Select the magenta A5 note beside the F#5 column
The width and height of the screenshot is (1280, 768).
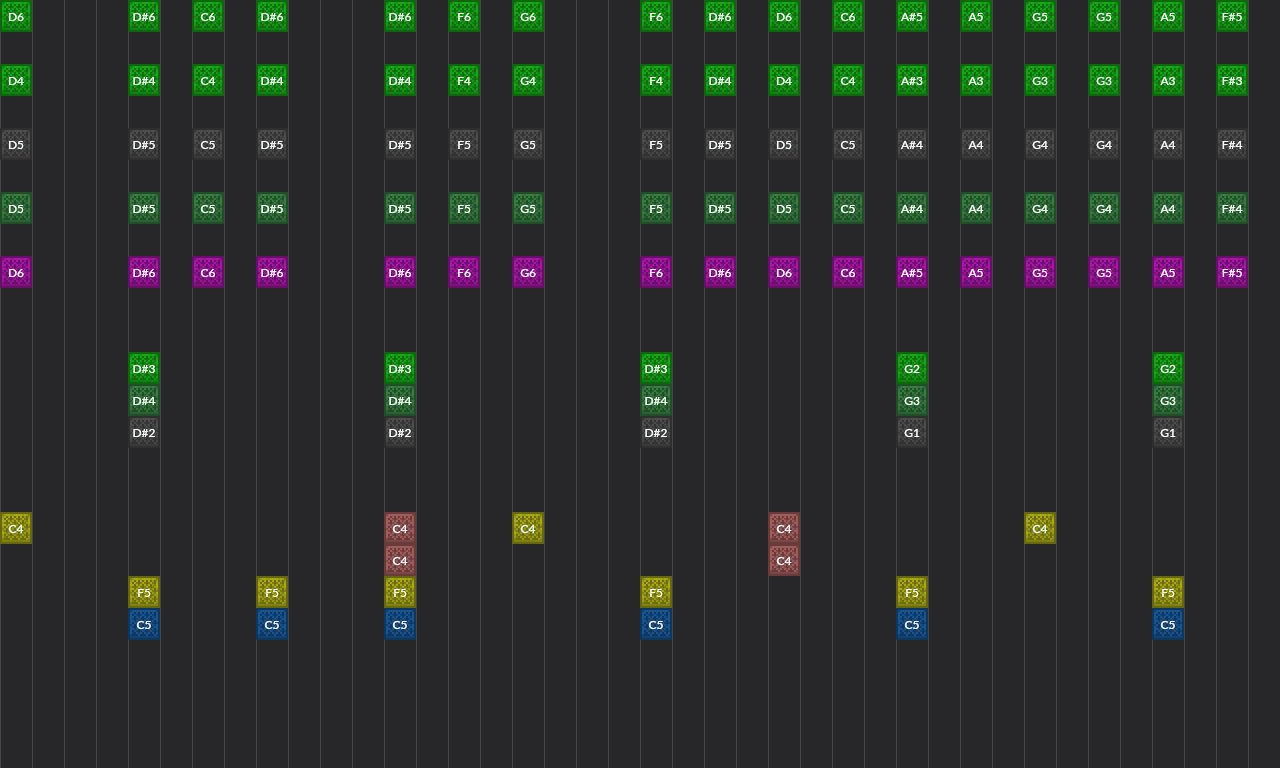click(1167, 272)
